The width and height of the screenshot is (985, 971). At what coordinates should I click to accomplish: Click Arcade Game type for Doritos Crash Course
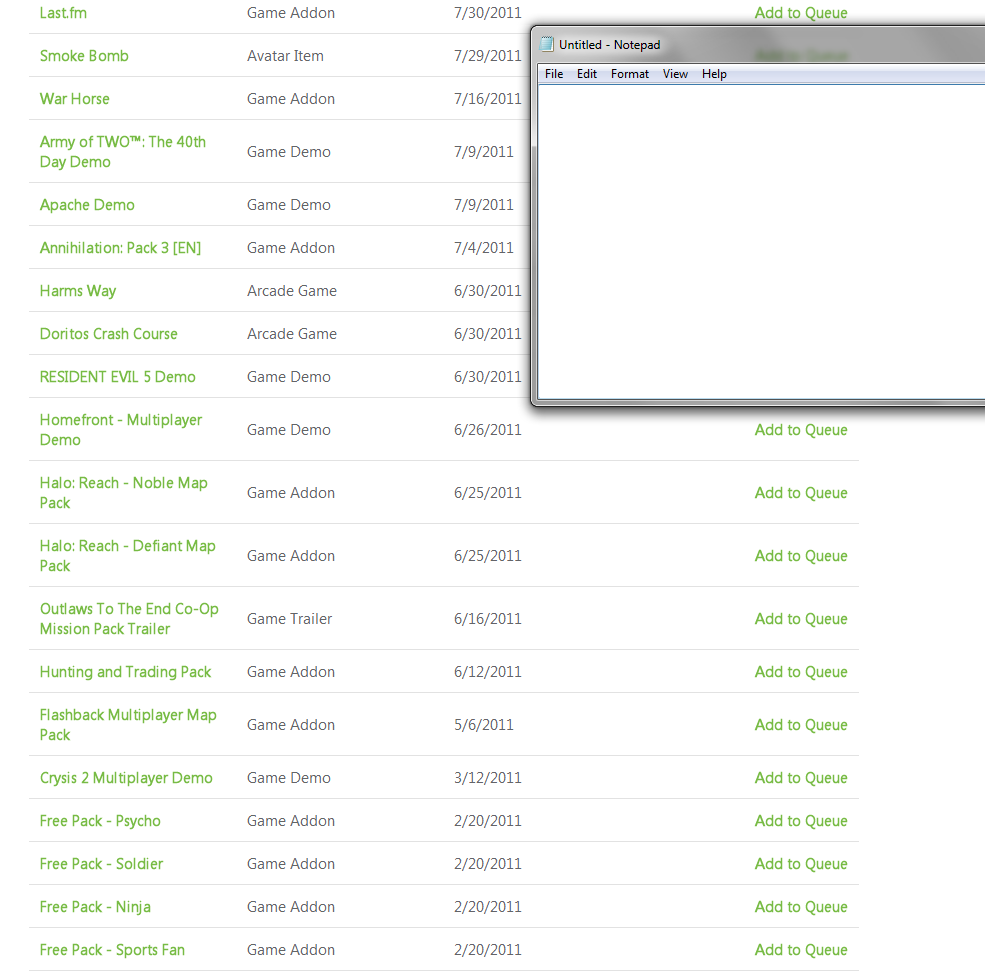point(291,334)
